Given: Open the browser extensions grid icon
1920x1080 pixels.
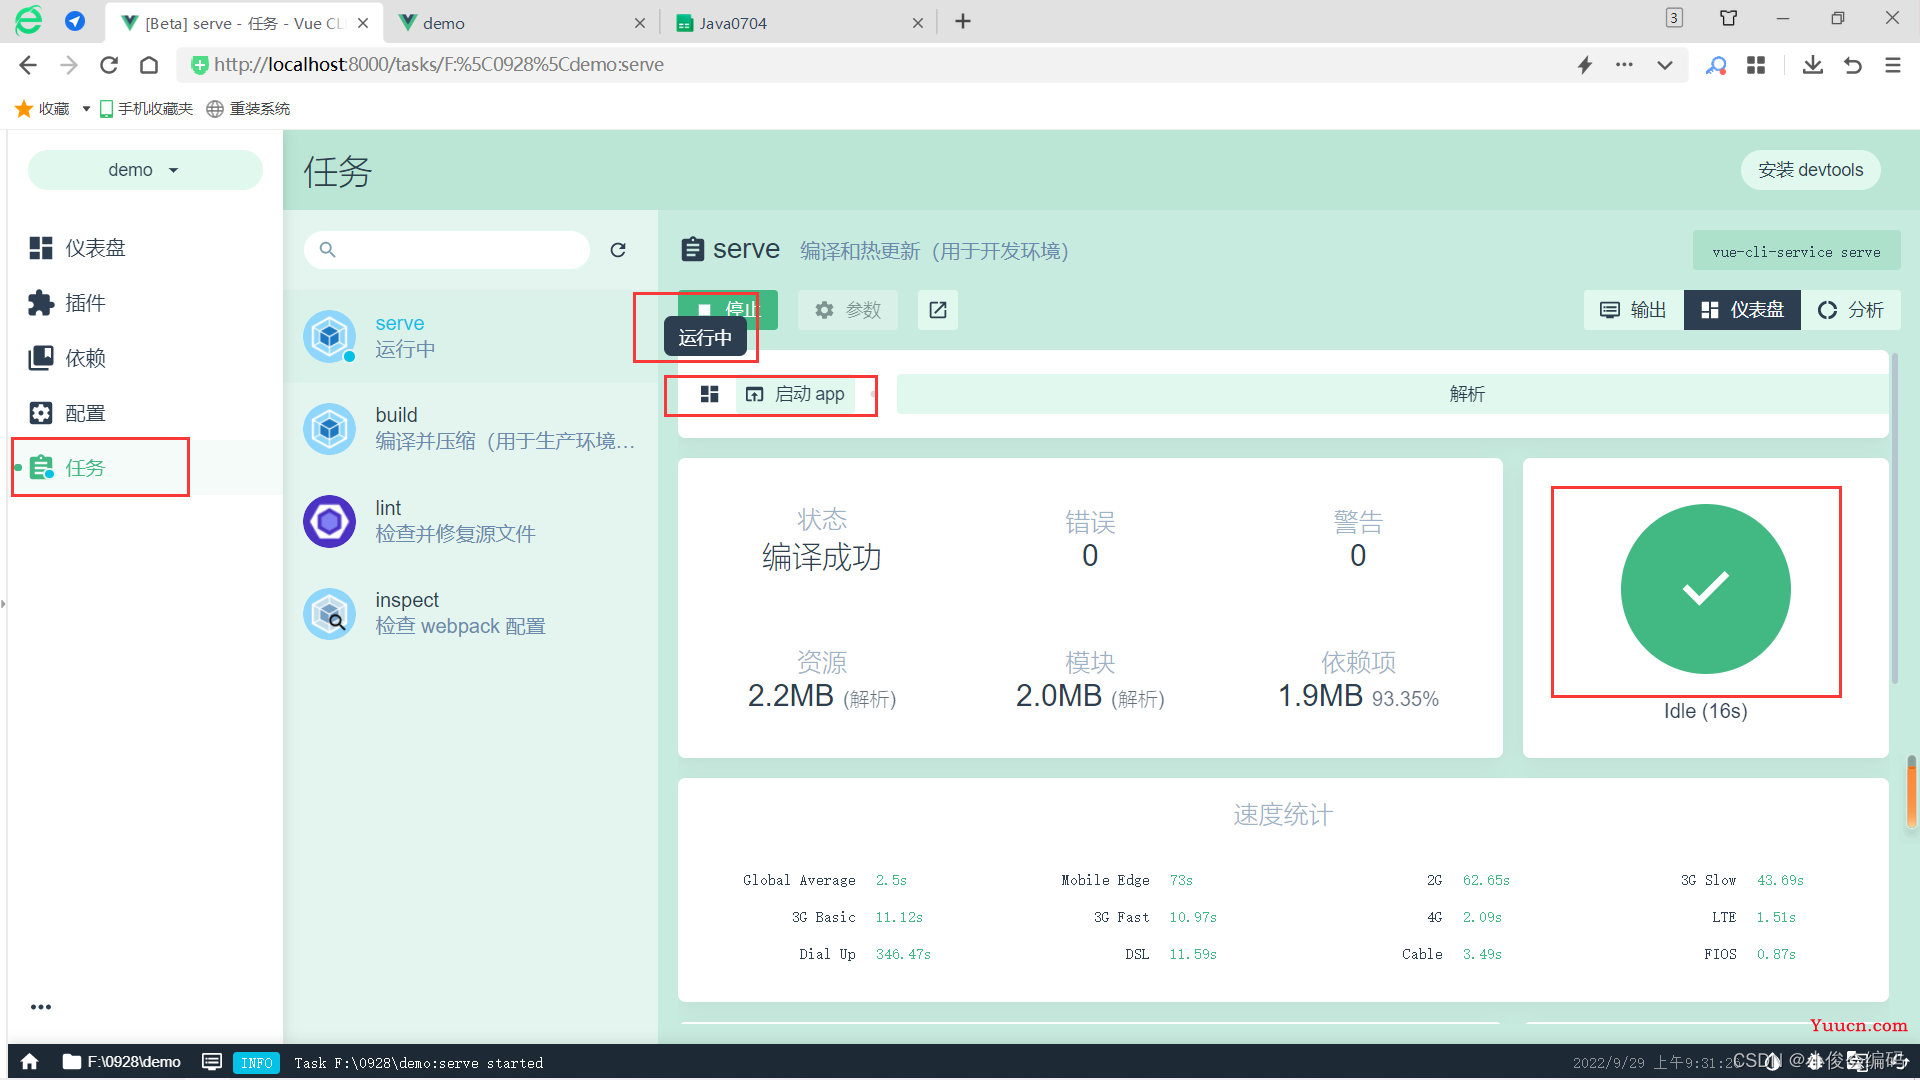Looking at the screenshot, I should (x=1756, y=65).
